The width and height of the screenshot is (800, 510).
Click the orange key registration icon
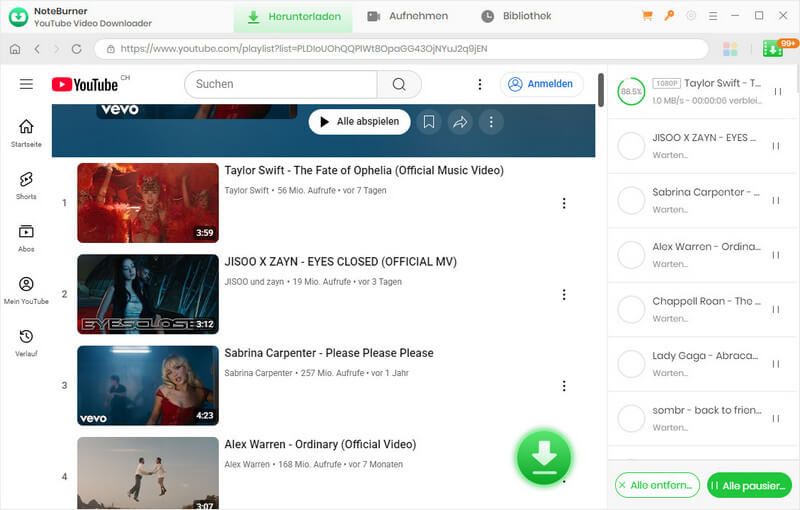pos(670,16)
